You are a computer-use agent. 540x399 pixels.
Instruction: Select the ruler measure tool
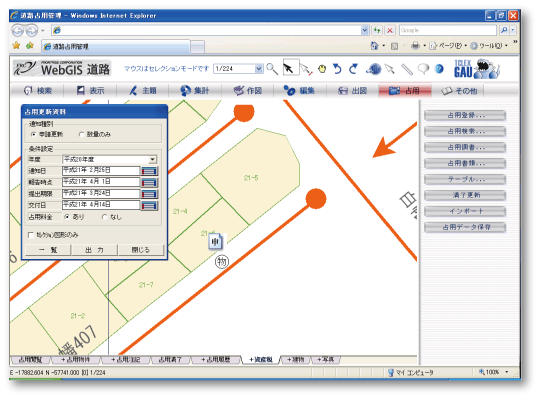[x=407, y=69]
